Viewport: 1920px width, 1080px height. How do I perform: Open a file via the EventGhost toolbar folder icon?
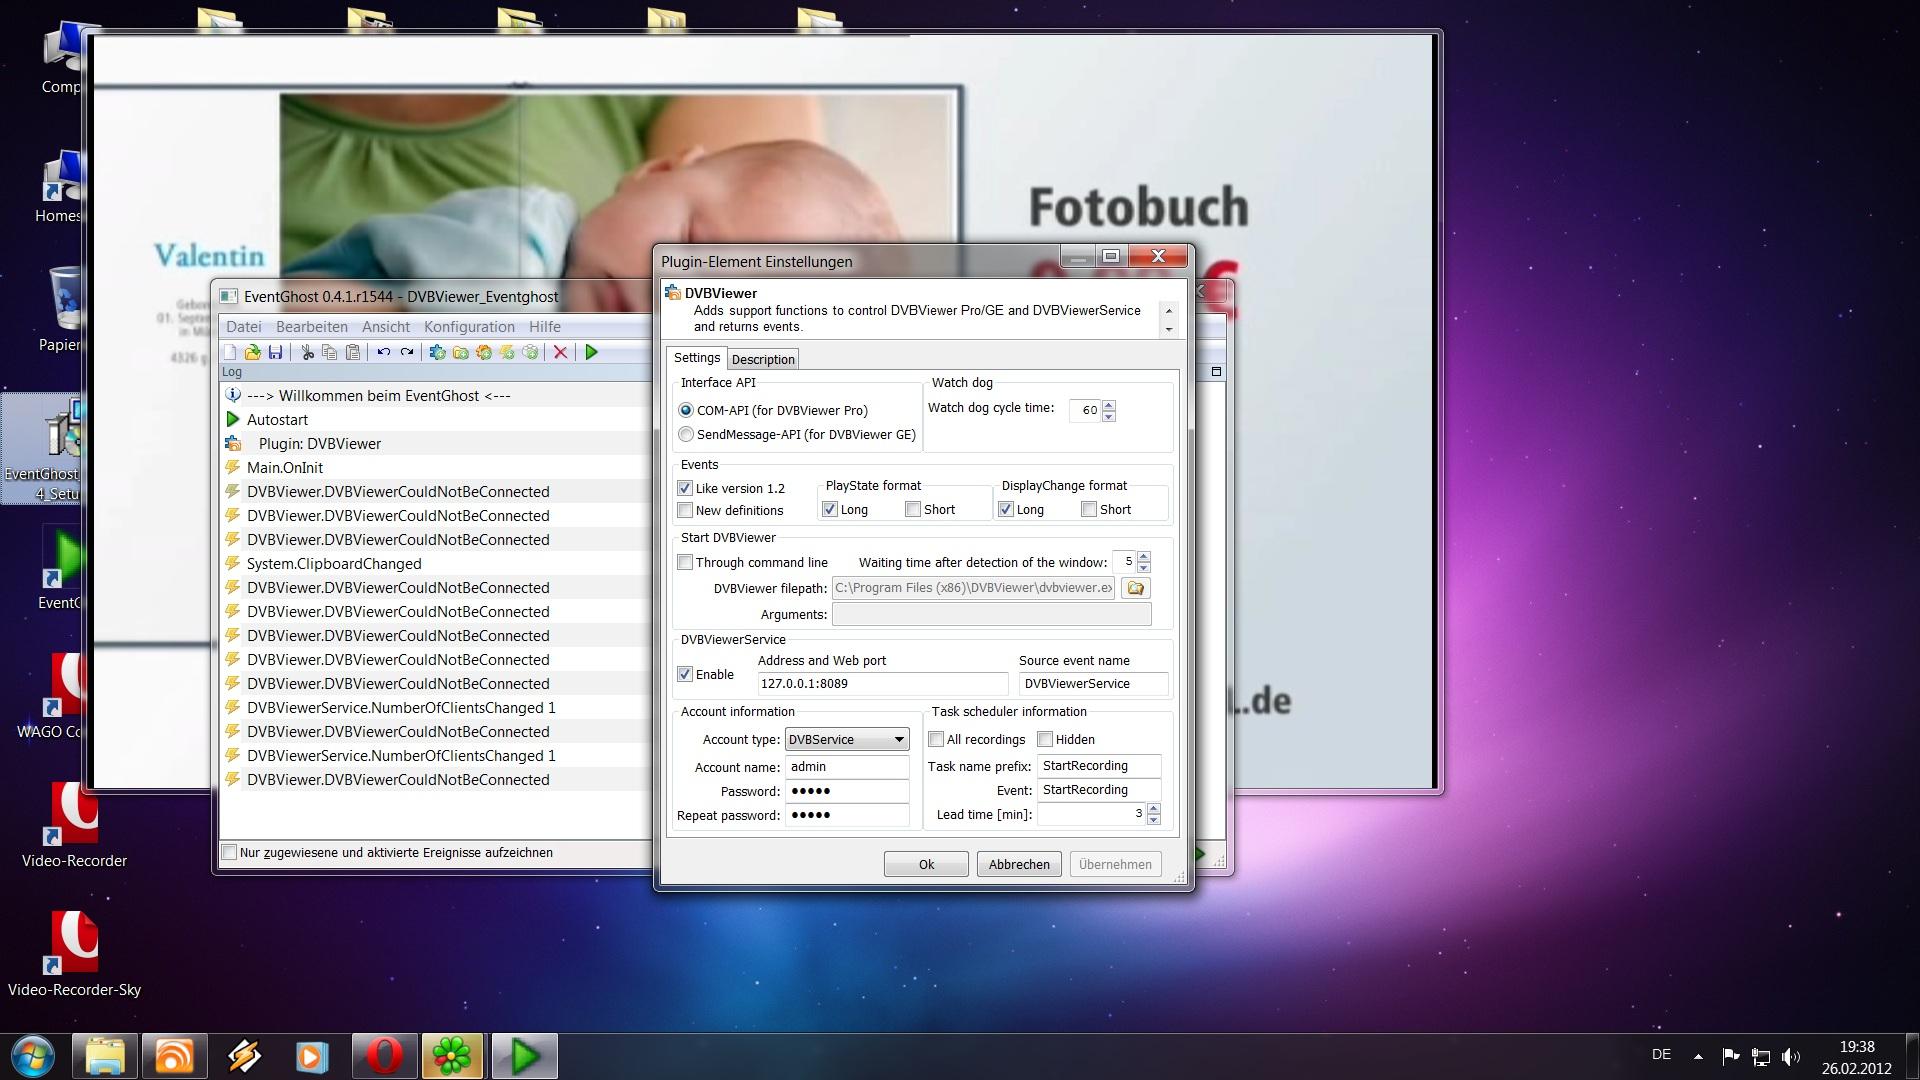[x=253, y=352]
